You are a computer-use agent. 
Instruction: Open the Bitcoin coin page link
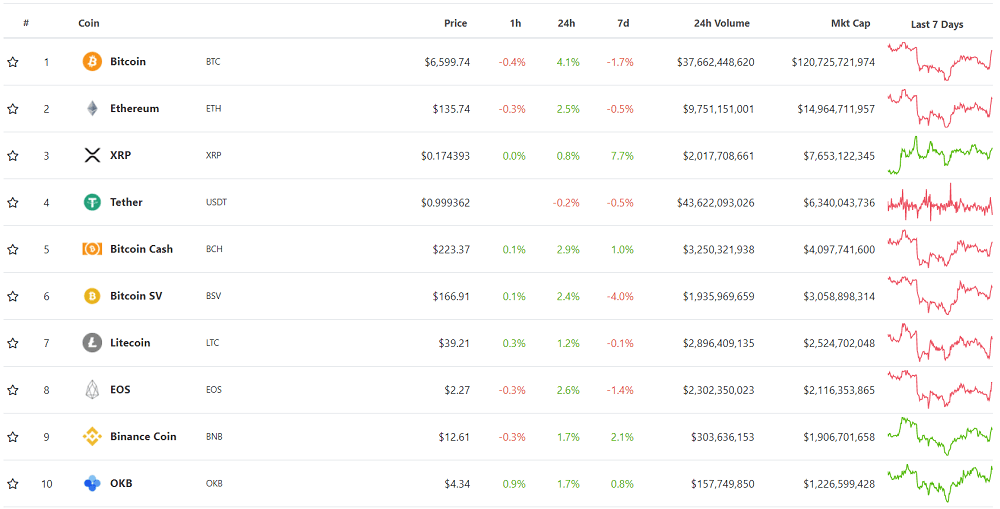[x=128, y=61]
